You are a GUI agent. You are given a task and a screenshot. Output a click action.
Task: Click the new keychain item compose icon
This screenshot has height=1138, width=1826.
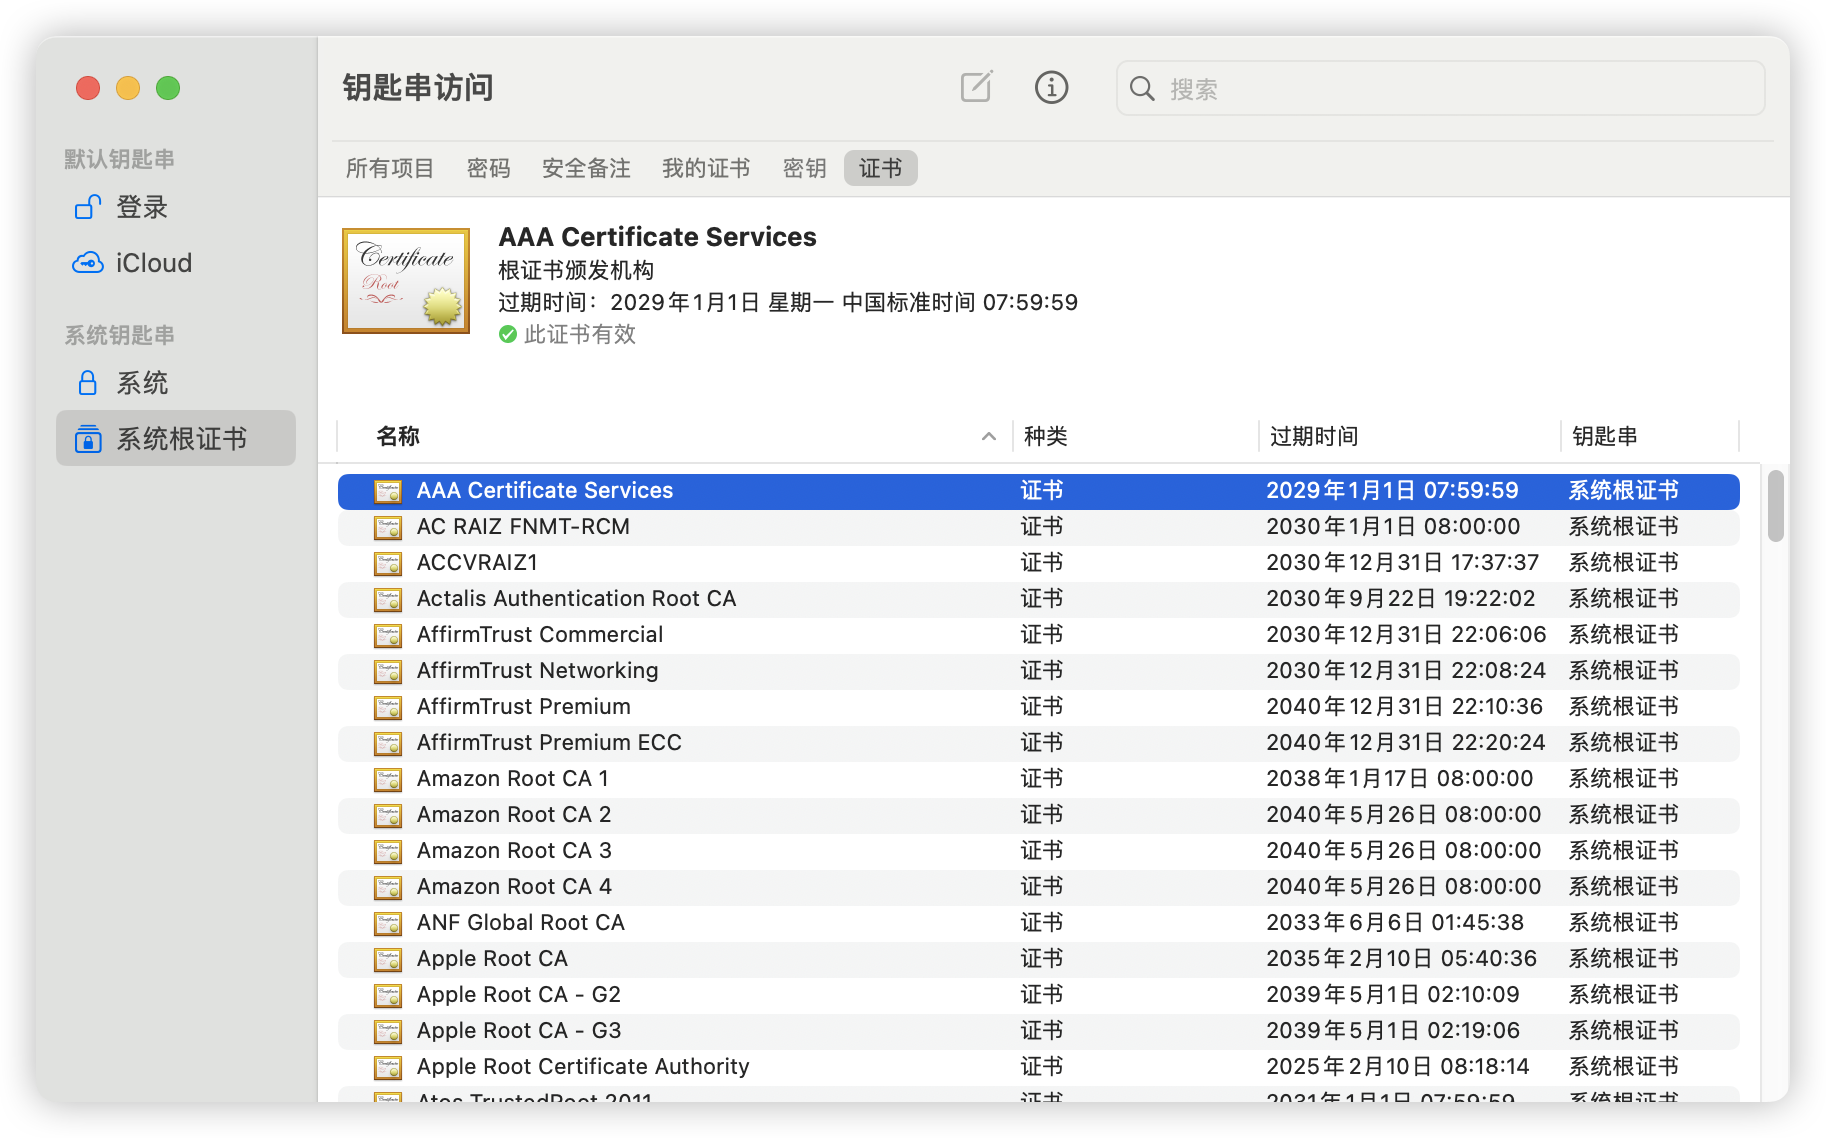[x=976, y=88]
